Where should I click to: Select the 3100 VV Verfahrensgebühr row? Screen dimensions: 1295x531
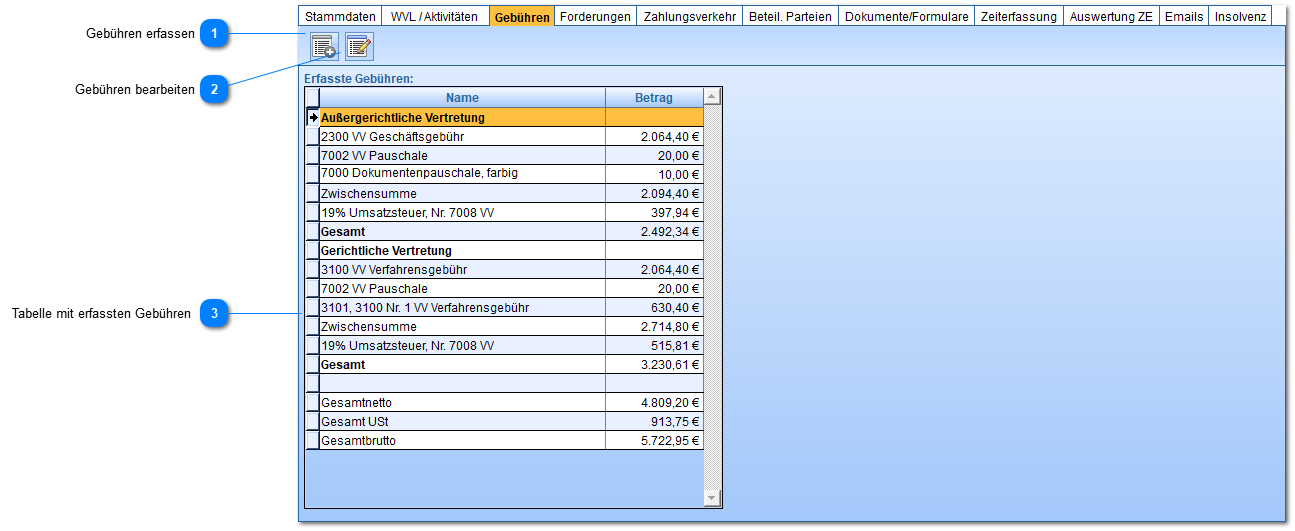462,270
